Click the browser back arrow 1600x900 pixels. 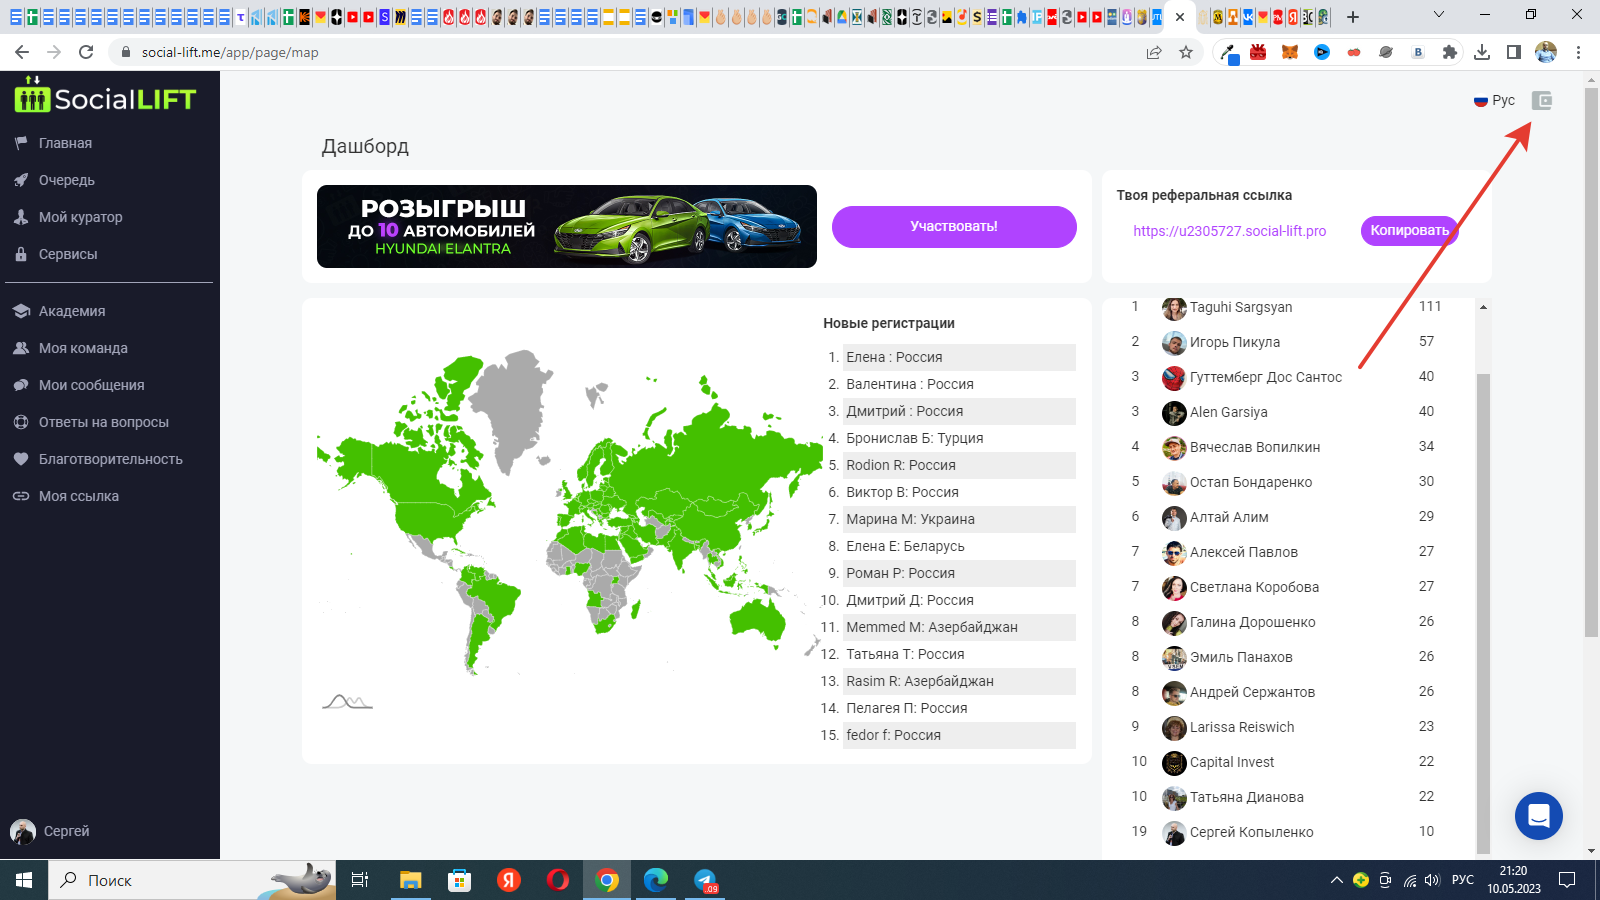[x=22, y=52]
